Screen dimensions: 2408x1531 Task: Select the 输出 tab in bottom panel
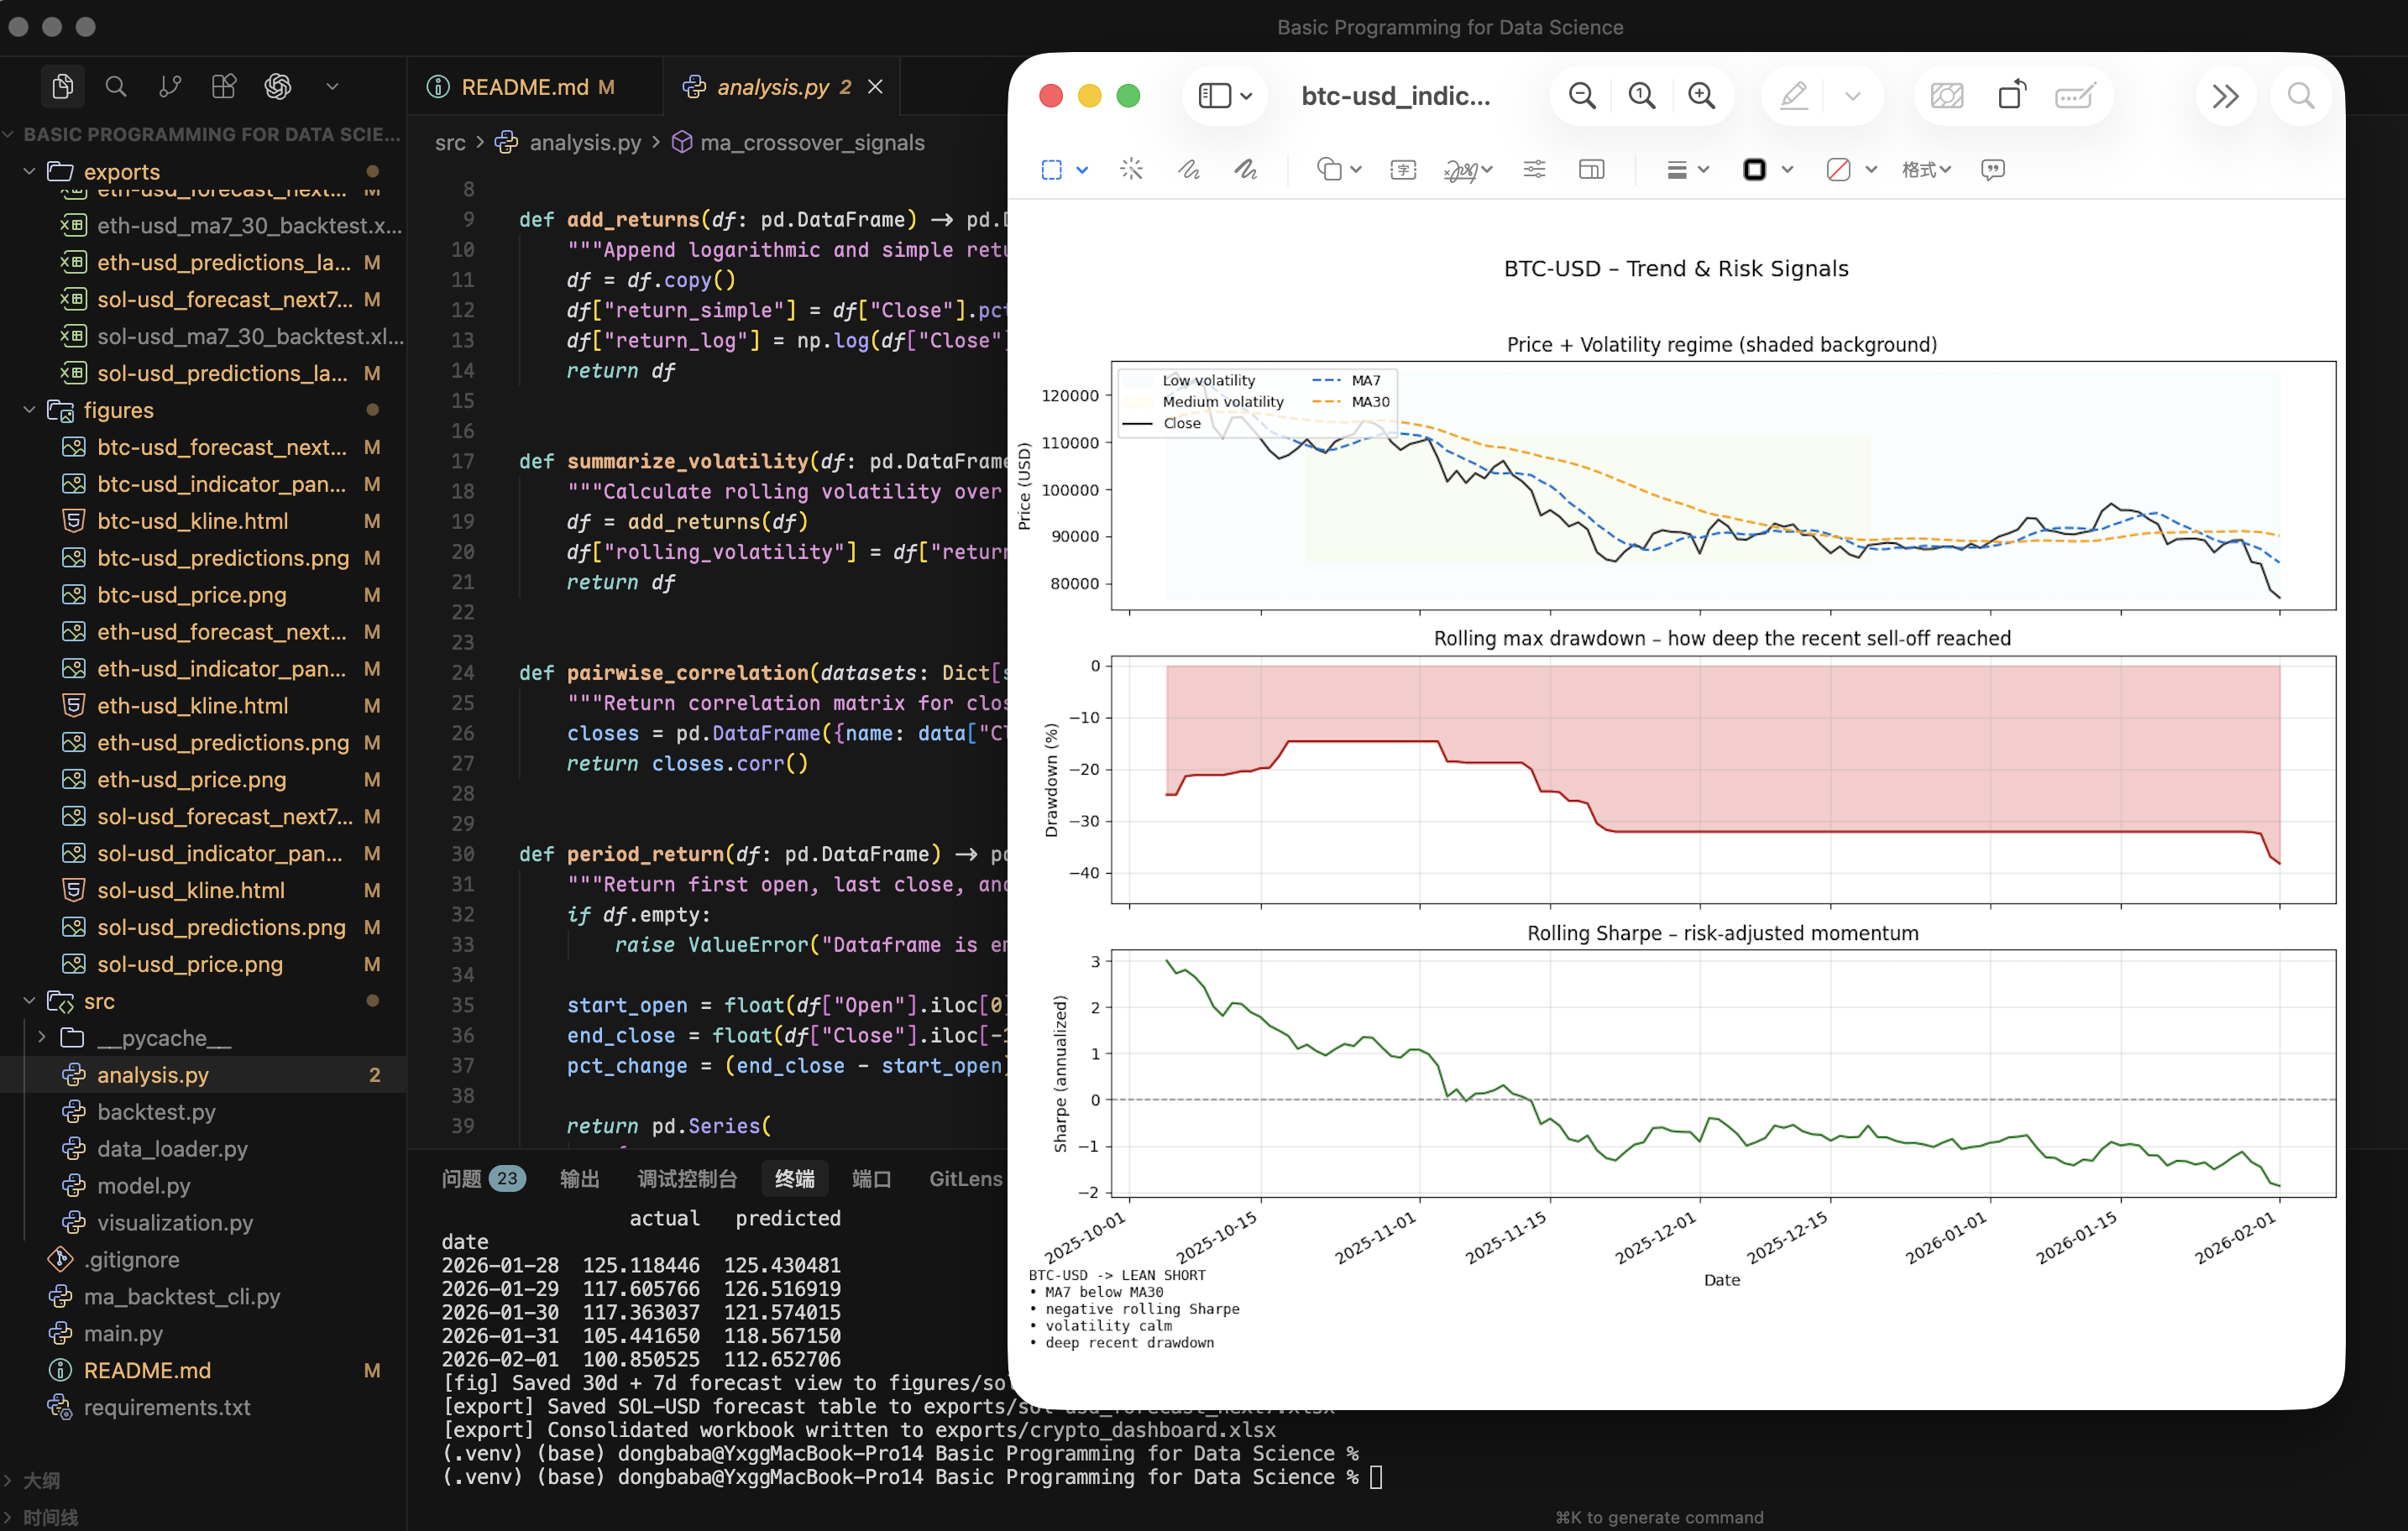click(580, 1179)
